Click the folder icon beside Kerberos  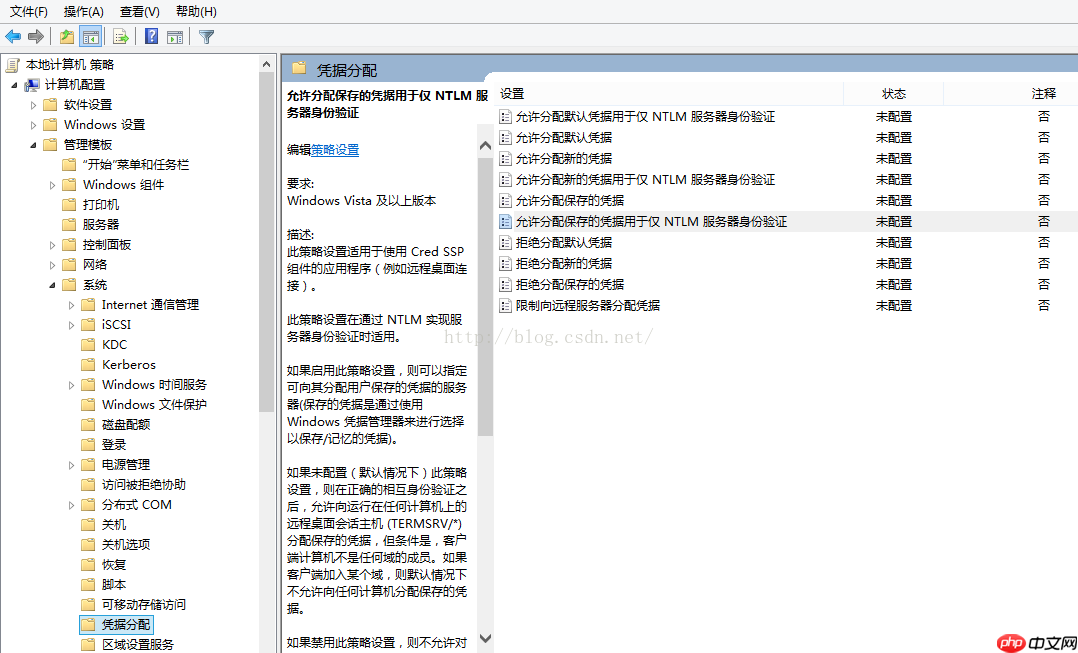click(89, 364)
